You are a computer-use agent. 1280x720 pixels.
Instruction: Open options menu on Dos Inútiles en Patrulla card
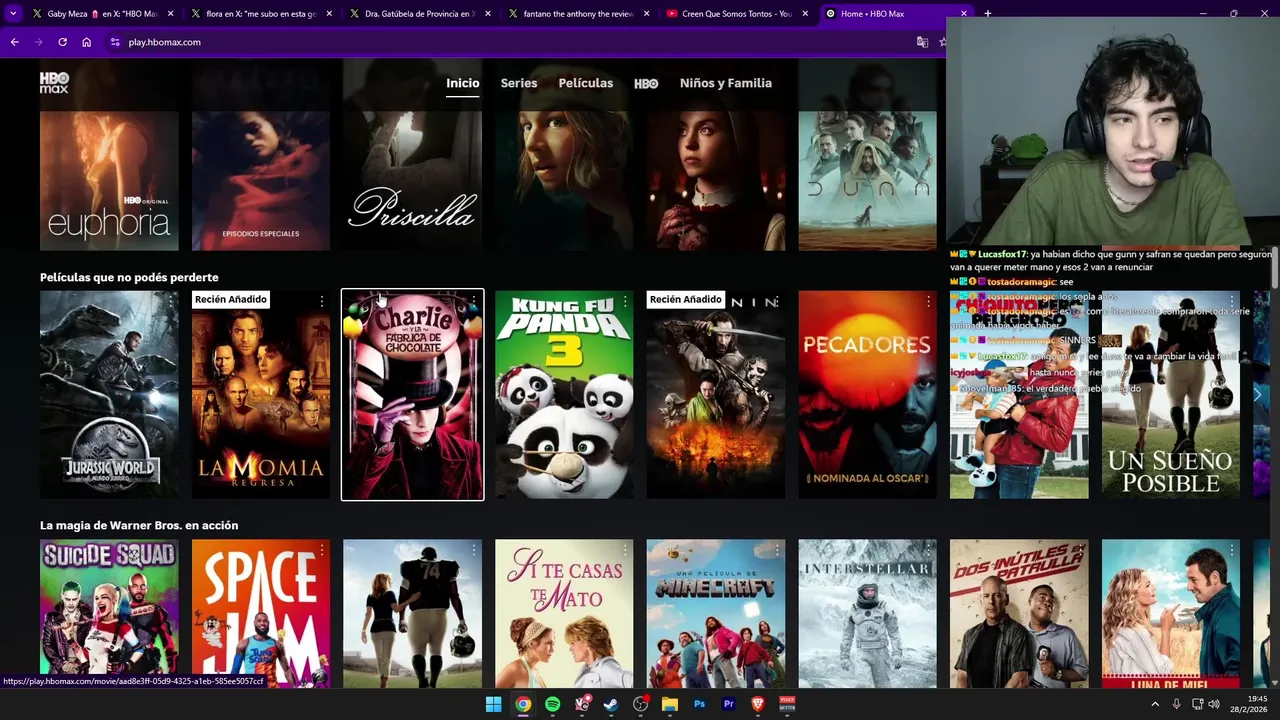click(1079, 550)
